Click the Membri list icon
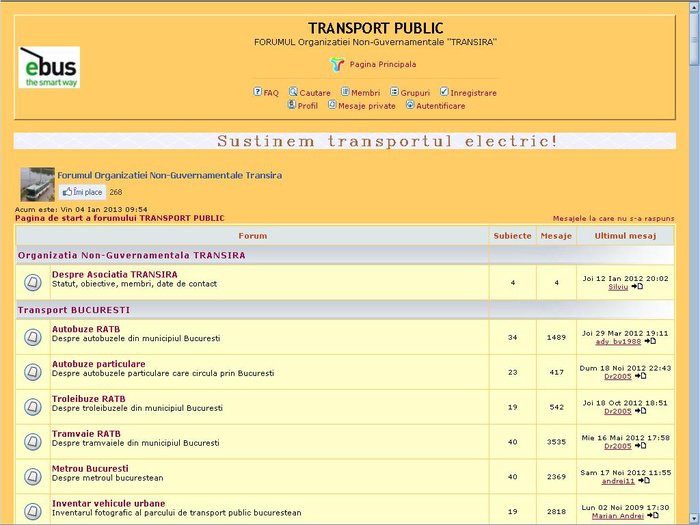Image resolution: width=700 pixels, height=525 pixels. click(345, 92)
